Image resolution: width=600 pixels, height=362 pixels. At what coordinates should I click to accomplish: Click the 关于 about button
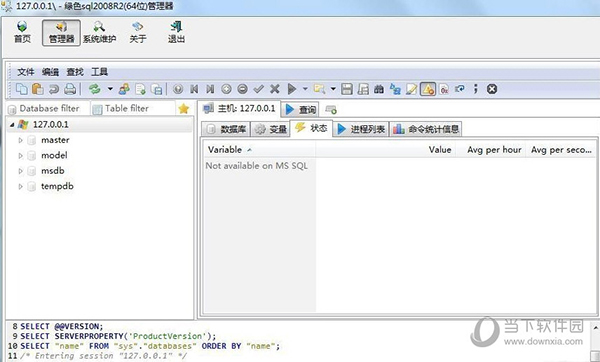pyautogui.click(x=138, y=33)
